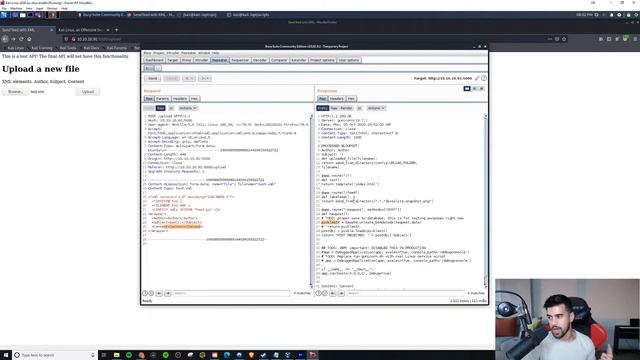Screen dimensions: 640x360
Task: Click the Windows Start button
Action: coord(6,355)
